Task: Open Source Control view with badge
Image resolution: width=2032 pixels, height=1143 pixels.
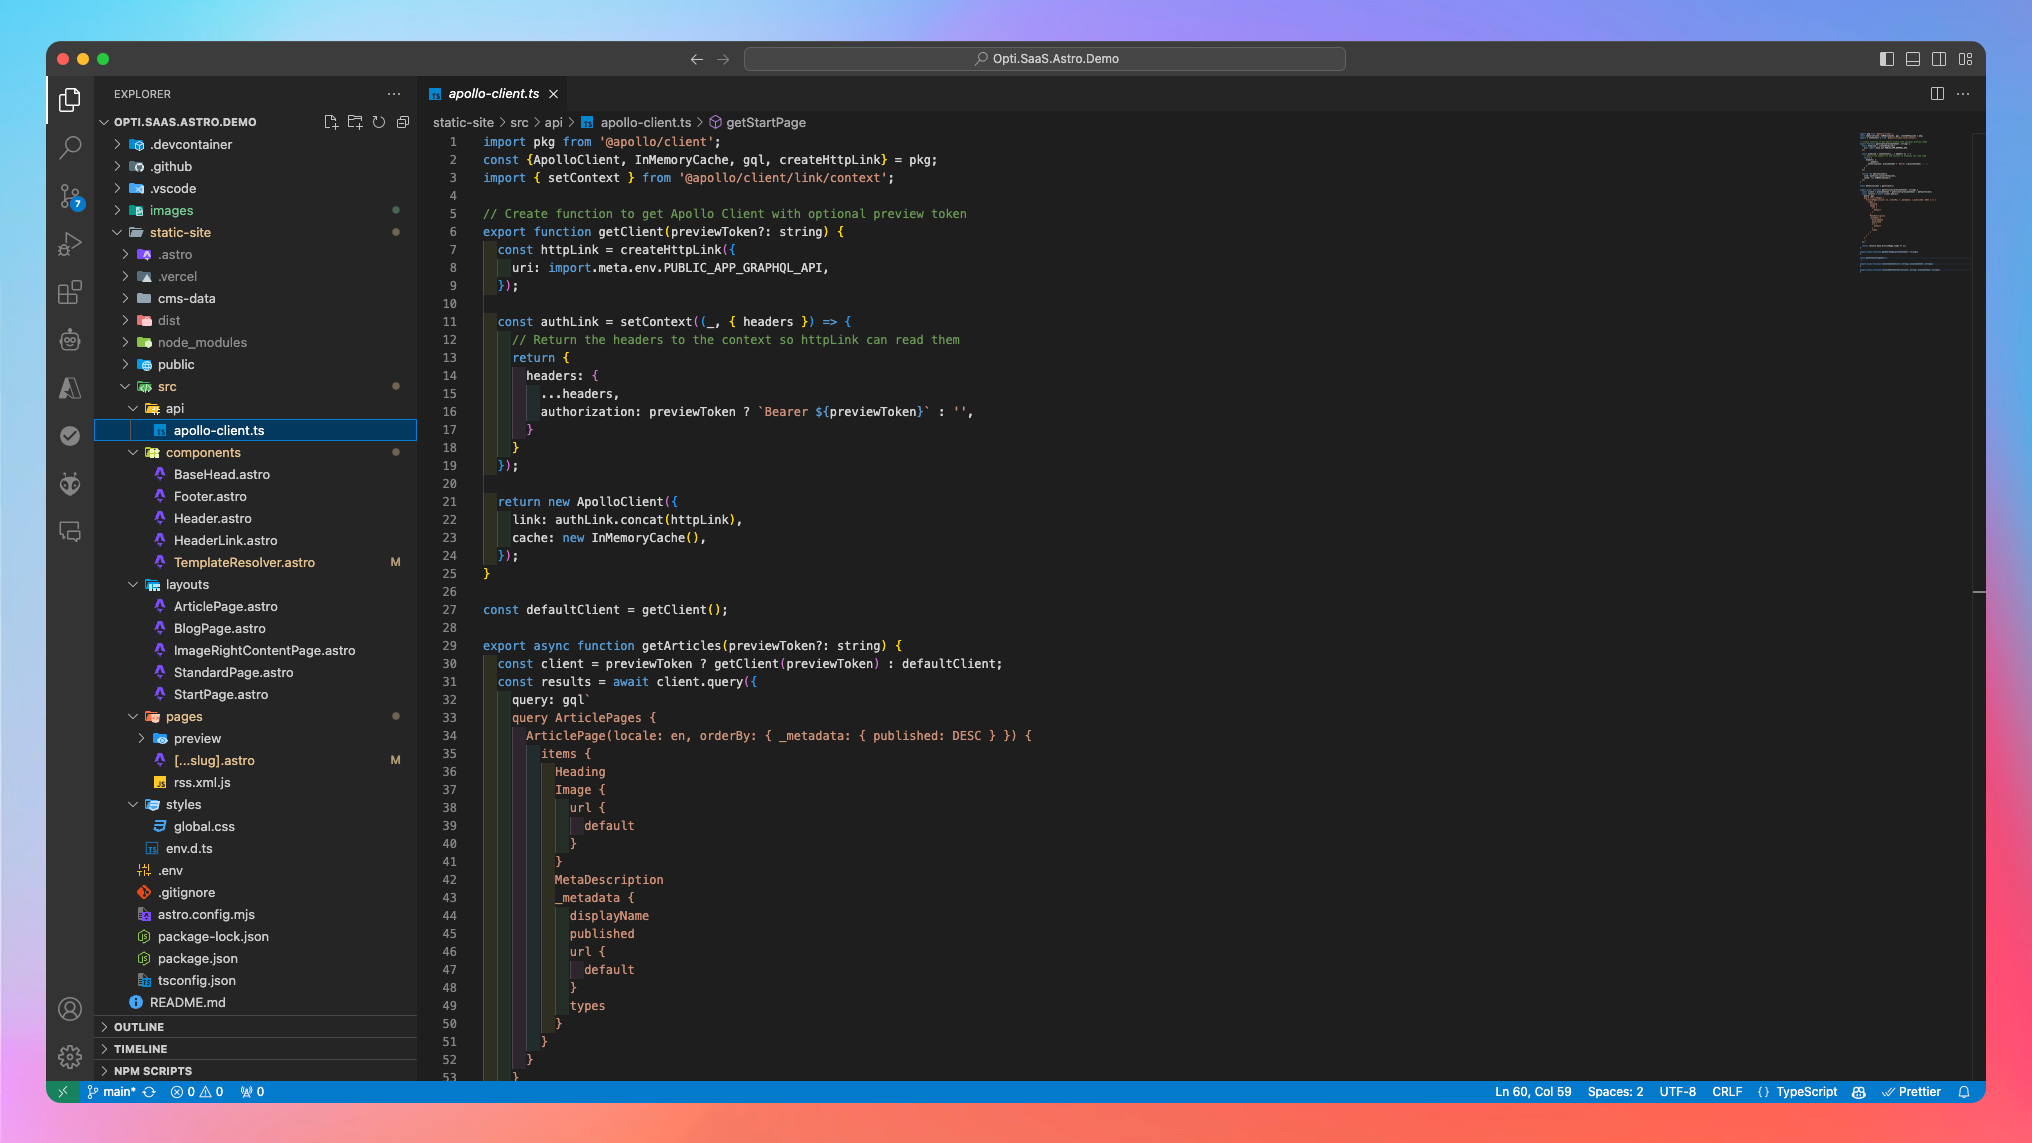Action: [x=70, y=196]
